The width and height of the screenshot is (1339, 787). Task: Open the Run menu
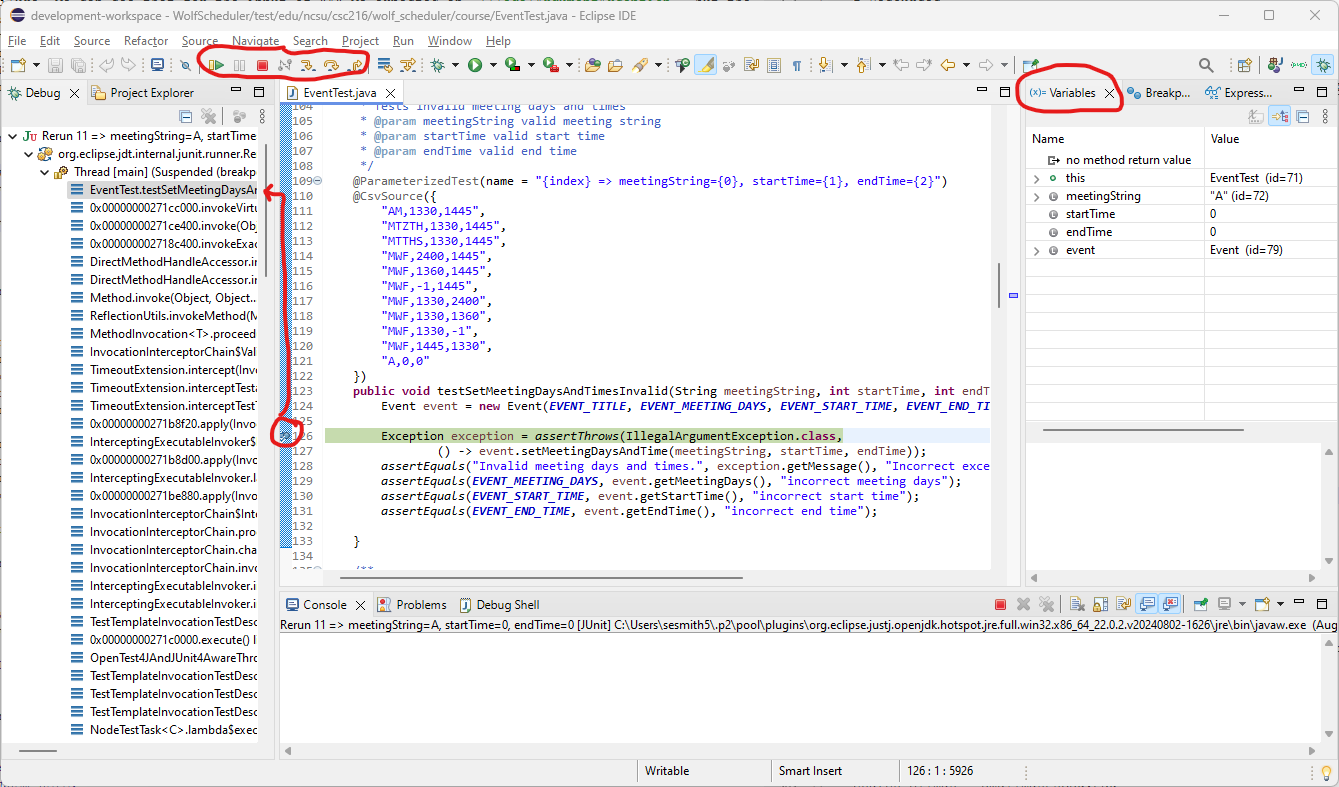coord(403,41)
